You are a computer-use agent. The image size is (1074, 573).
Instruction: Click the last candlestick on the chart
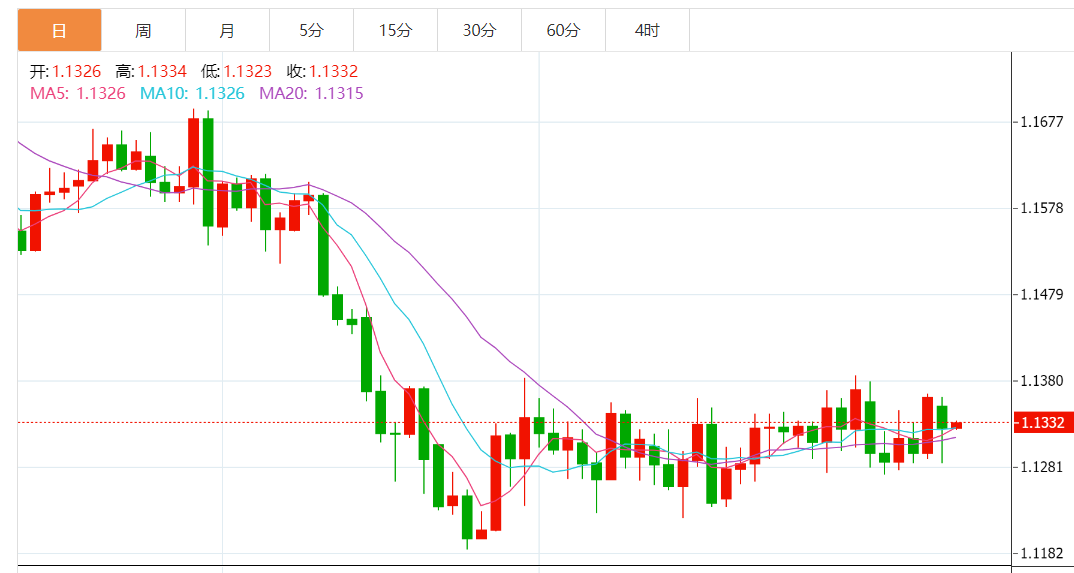tap(956, 425)
